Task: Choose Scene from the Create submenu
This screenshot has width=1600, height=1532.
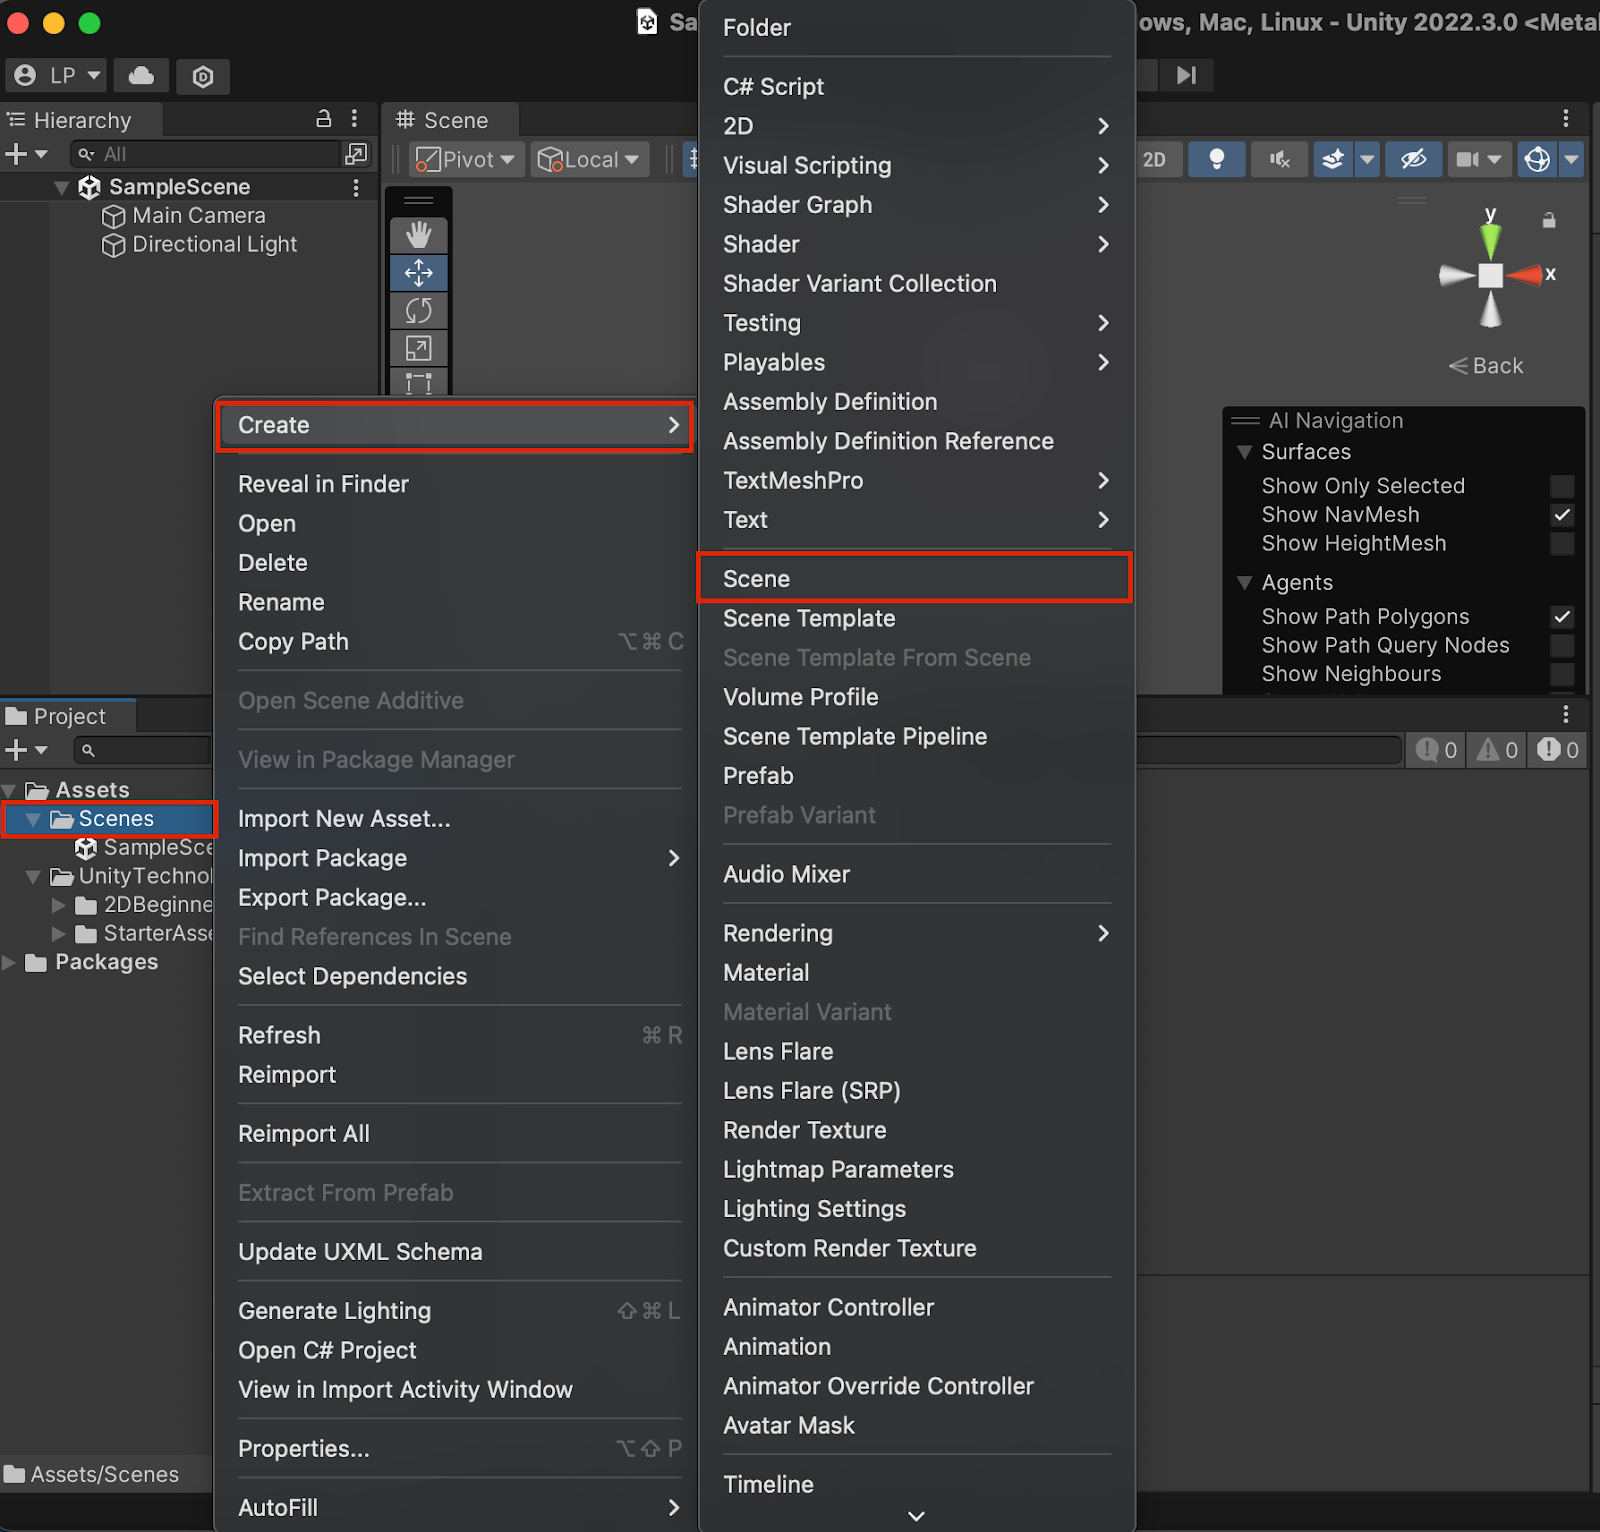Action: (x=756, y=579)
